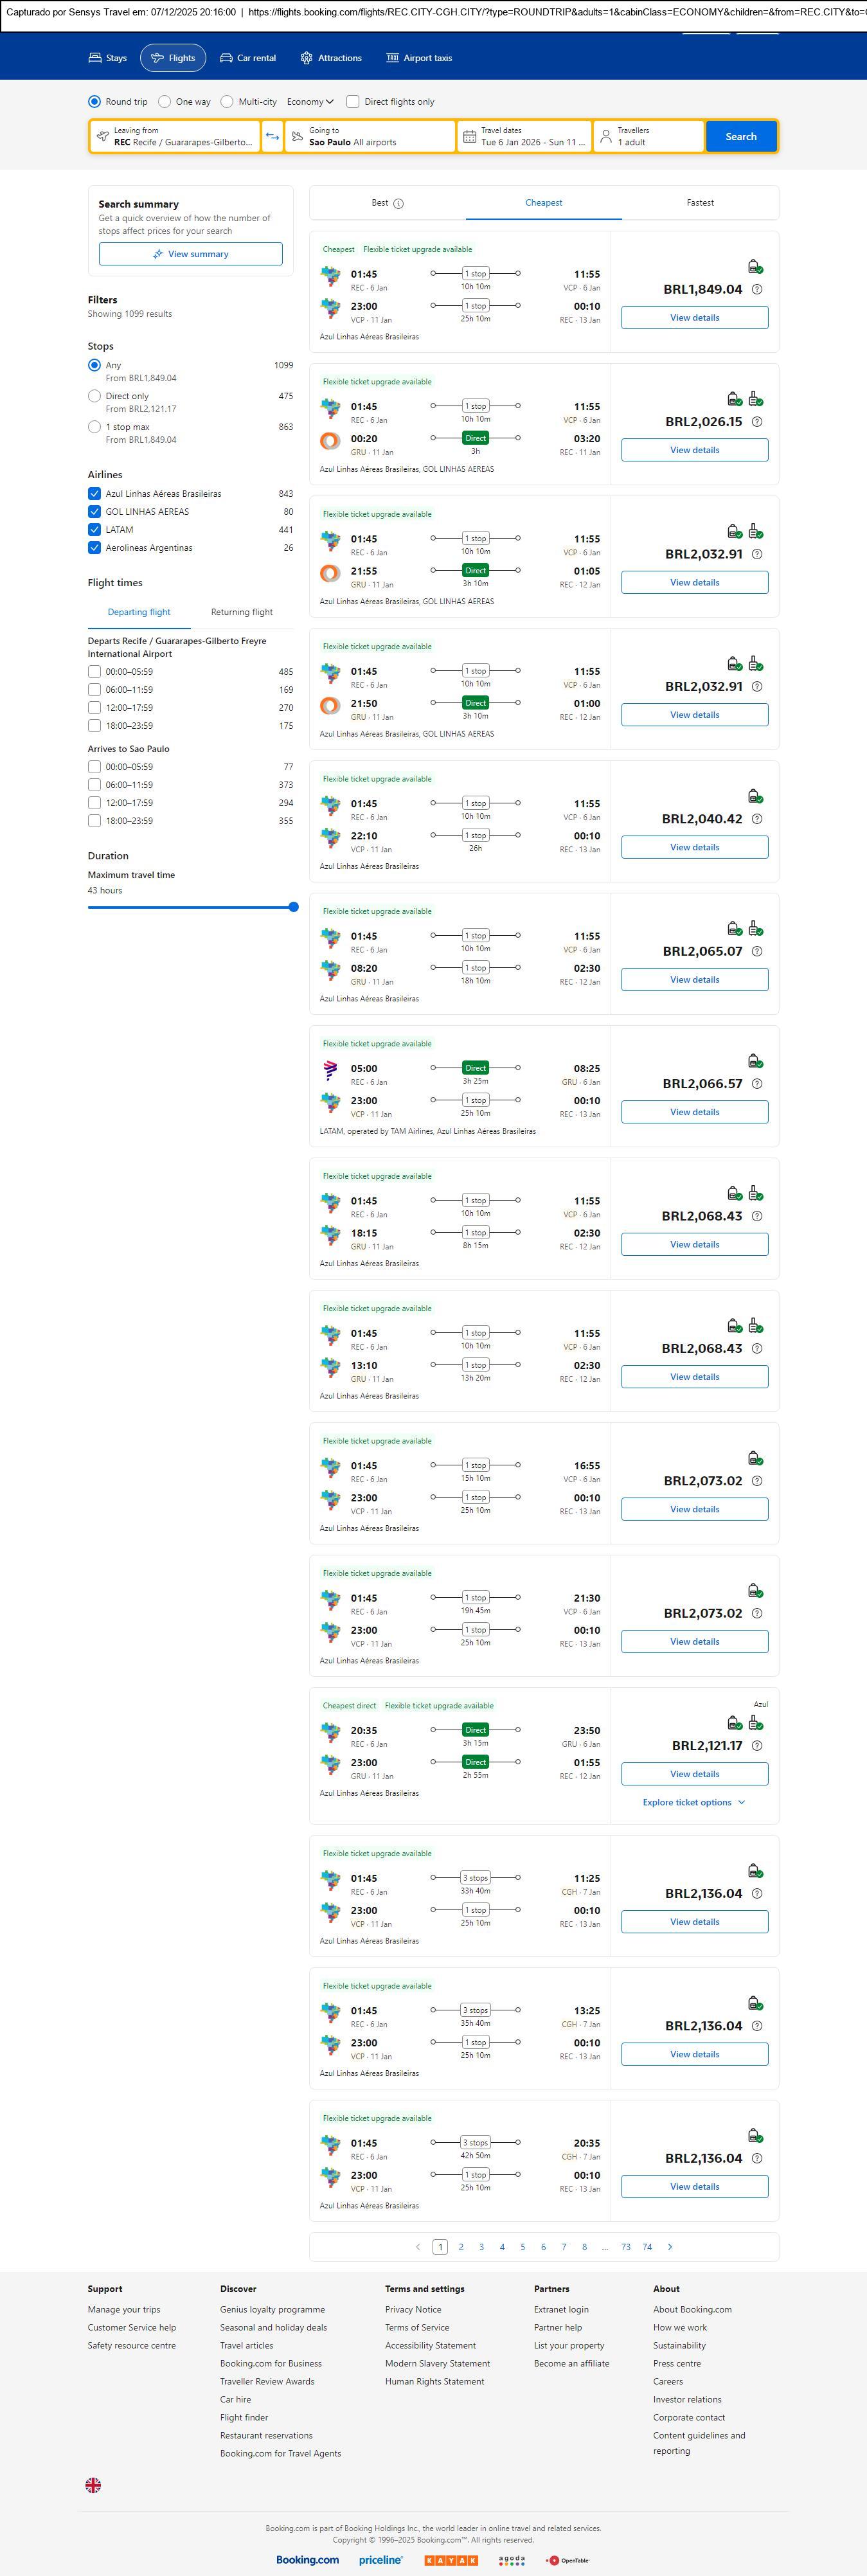Click the next page arrow in pagination
867x2576 pixels.
click(x=670, y=2247)
